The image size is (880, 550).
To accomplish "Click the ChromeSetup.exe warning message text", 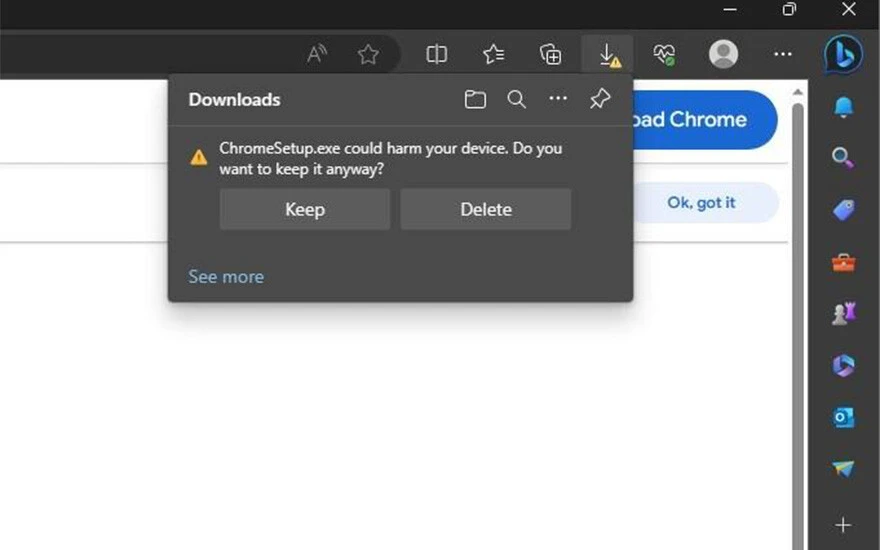I will point(391,158).
